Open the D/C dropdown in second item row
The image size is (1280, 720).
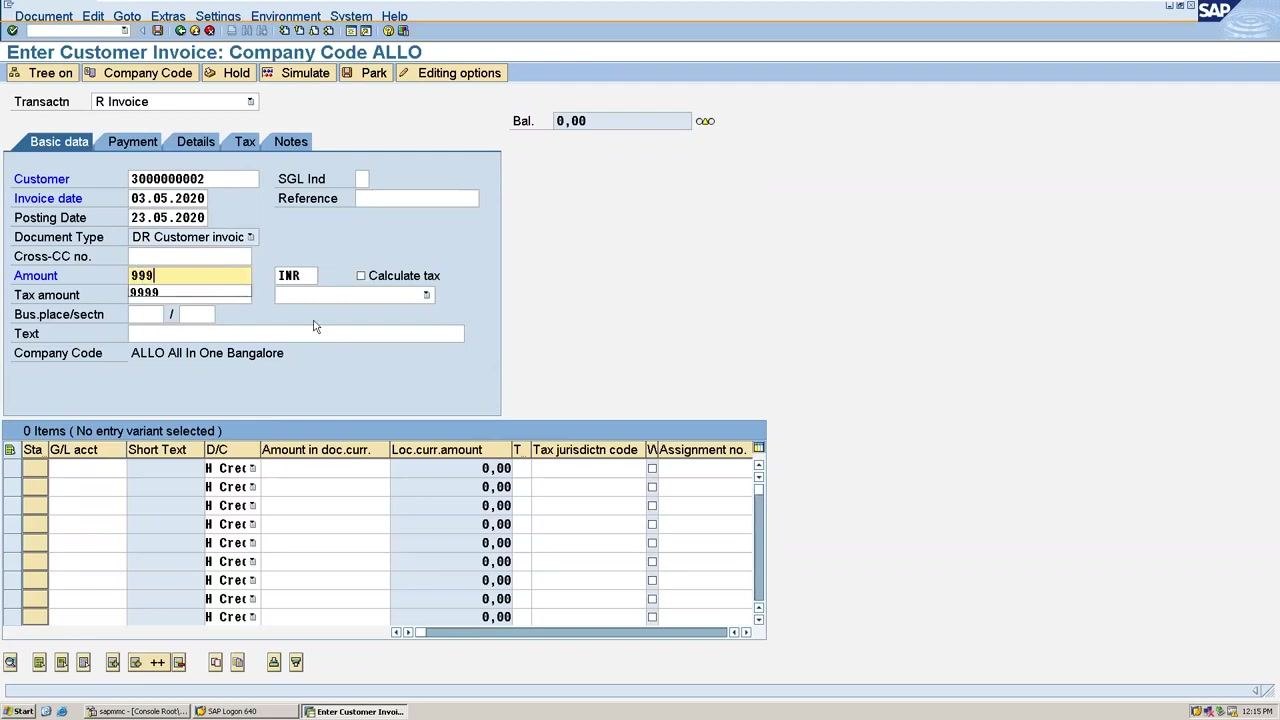click(252, 487)
